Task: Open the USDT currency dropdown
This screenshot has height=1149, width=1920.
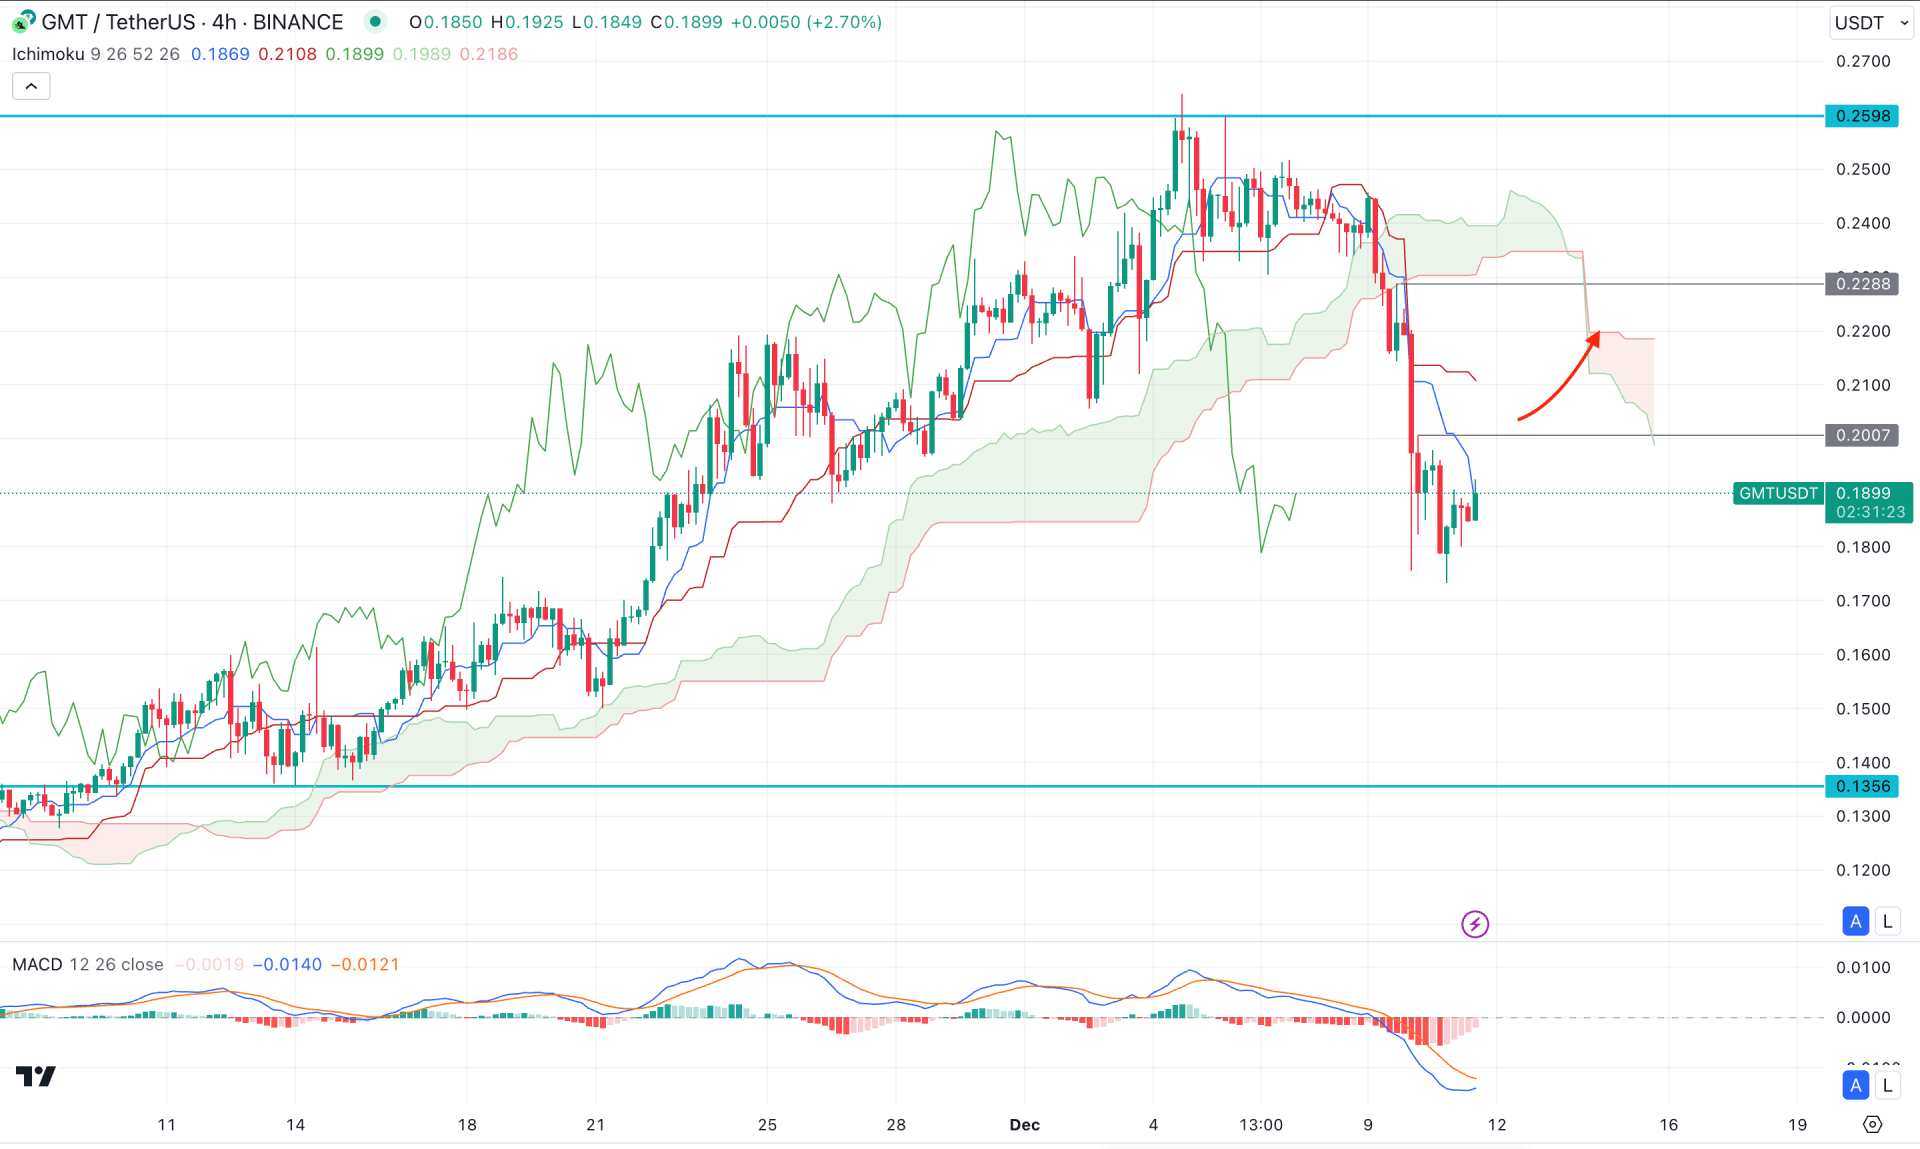Action: pyautogui.click(x=1869, y=22)
